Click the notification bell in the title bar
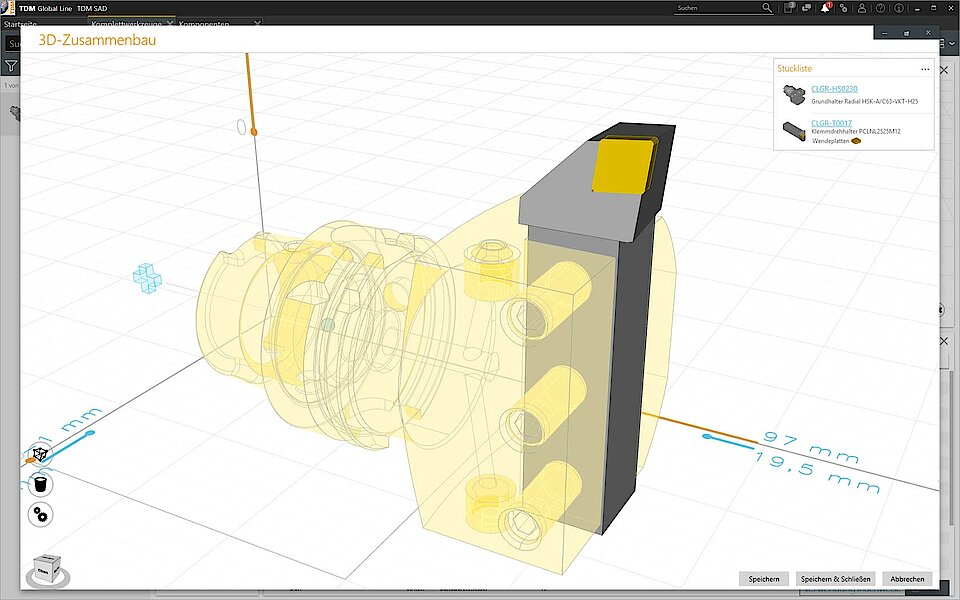The height and width of the screenshot is (600, 960). (825, 8)
